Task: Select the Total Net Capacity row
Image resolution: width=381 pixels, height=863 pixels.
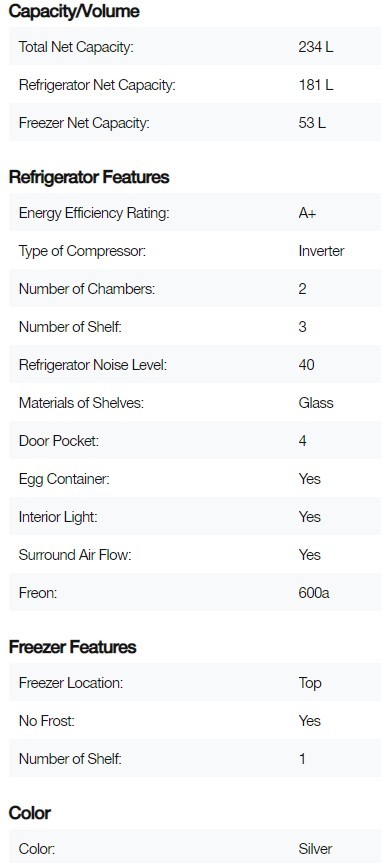Action: coord(195,47)
